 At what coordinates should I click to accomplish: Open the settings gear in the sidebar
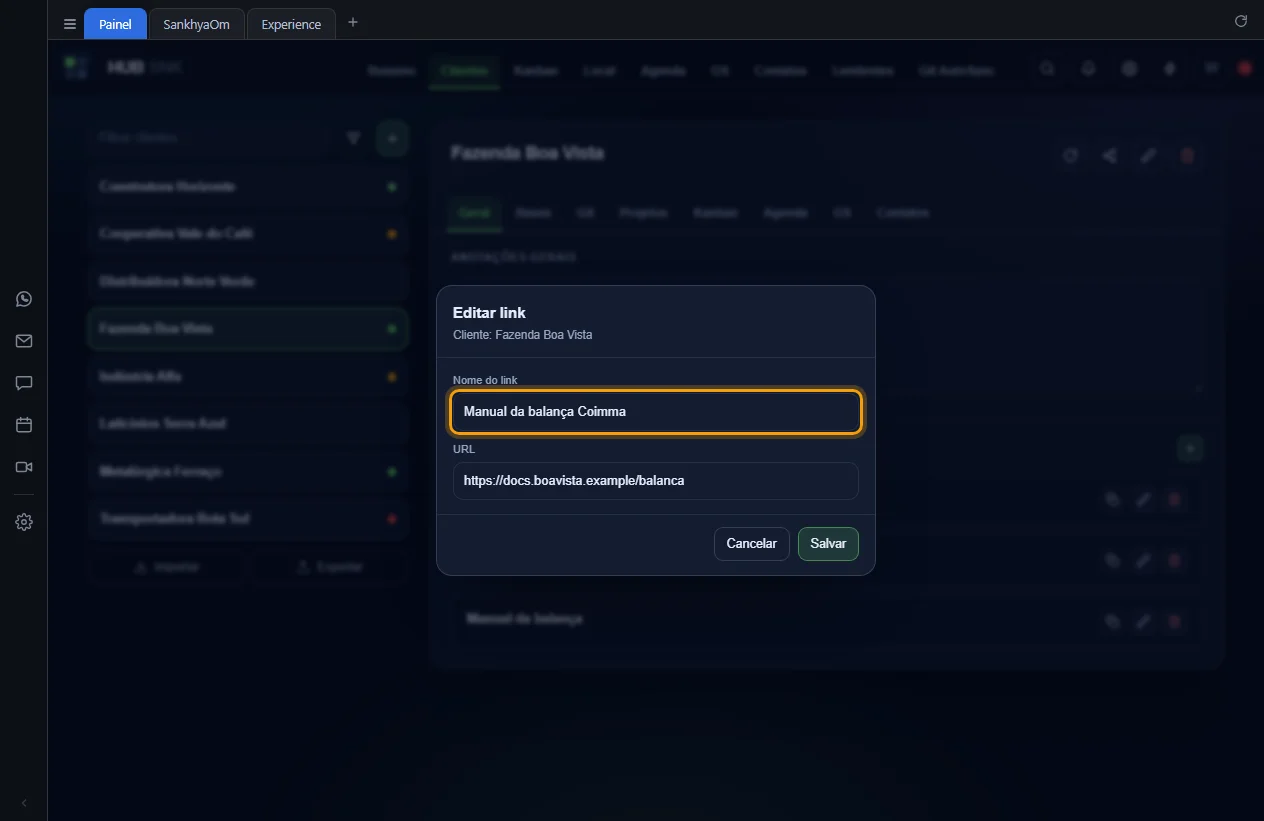pyautogui.click(x=24, y=522)
